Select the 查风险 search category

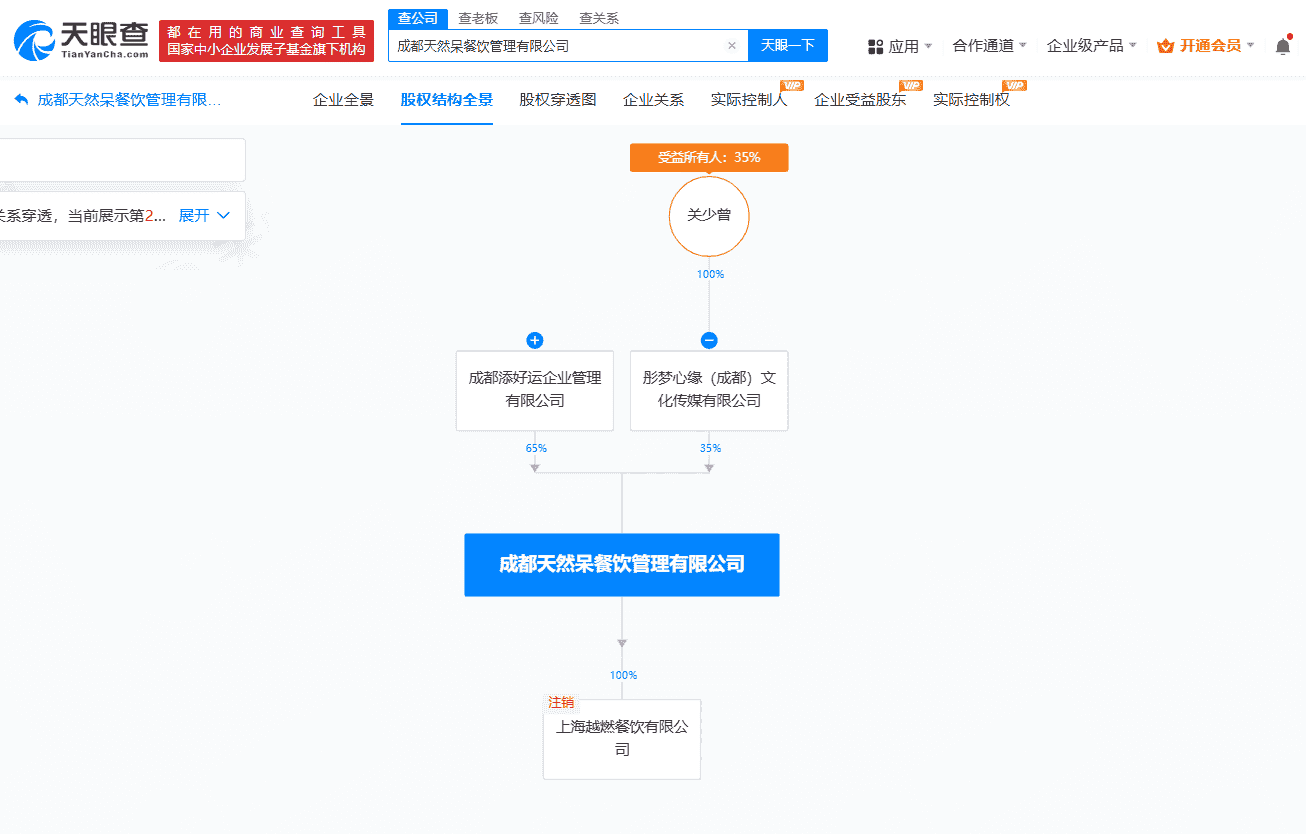(538, 18)
